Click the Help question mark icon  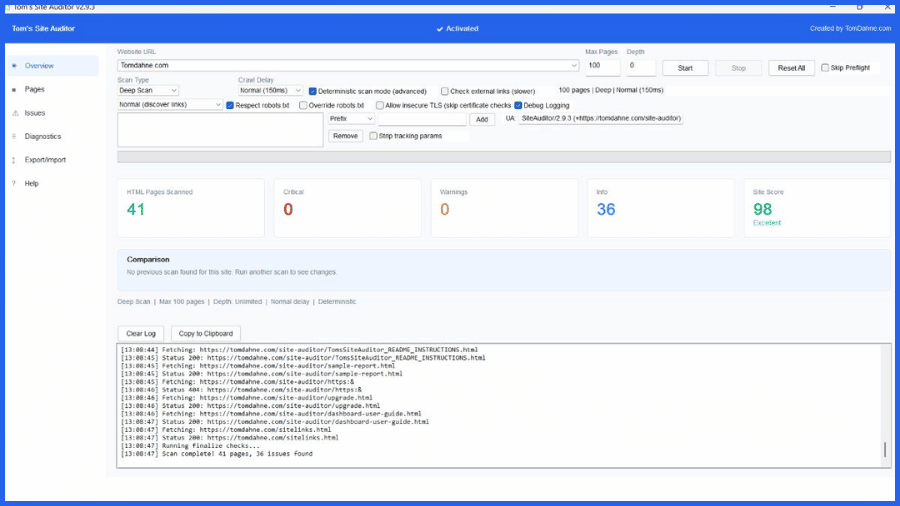click(14, 184)
